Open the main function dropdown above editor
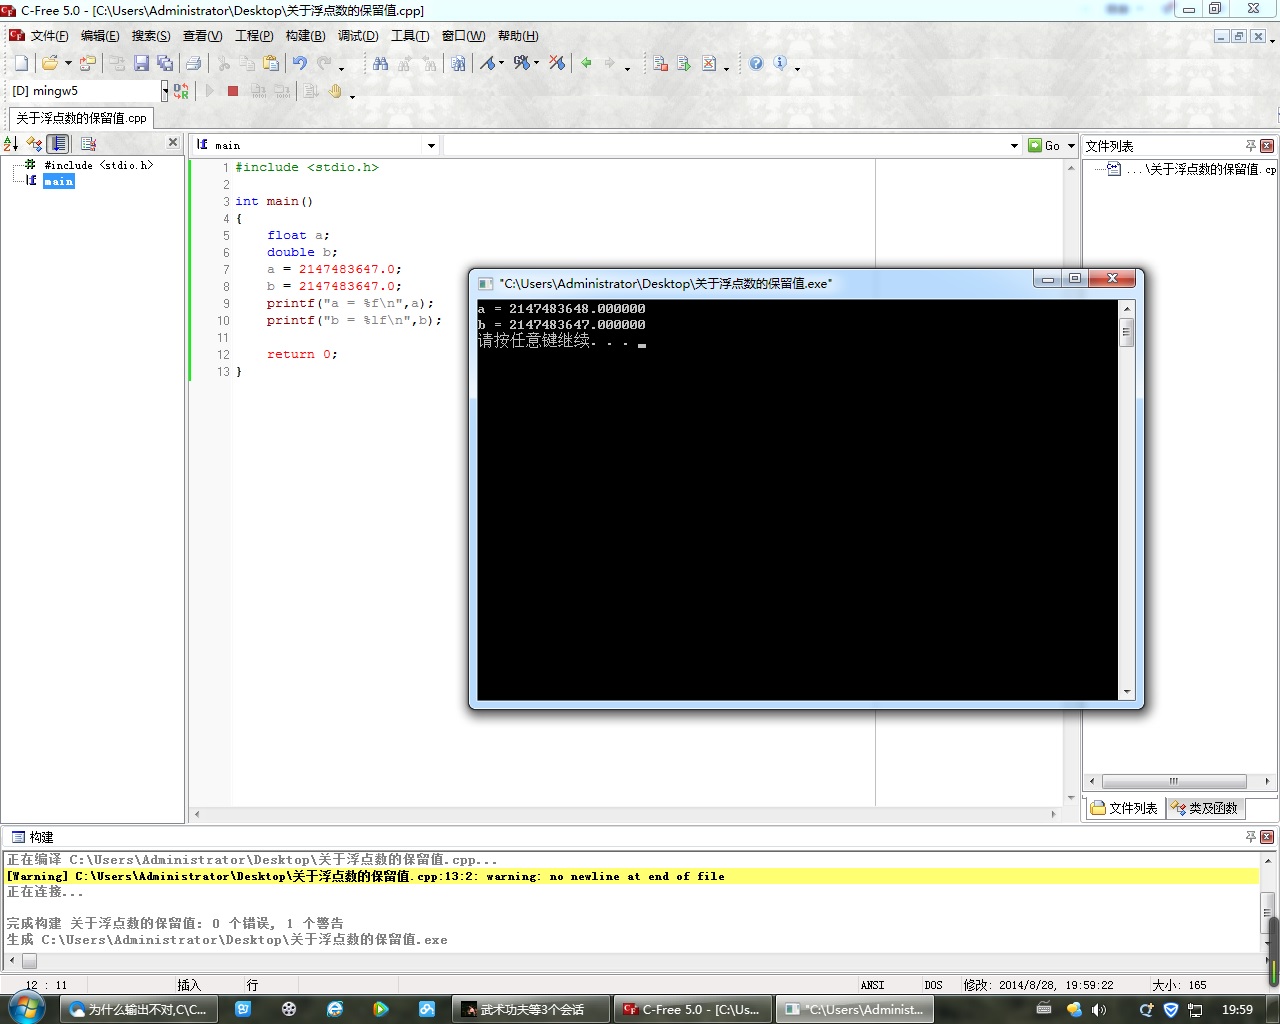This screenshot has height=1024, width=1280. coord(431,145)
